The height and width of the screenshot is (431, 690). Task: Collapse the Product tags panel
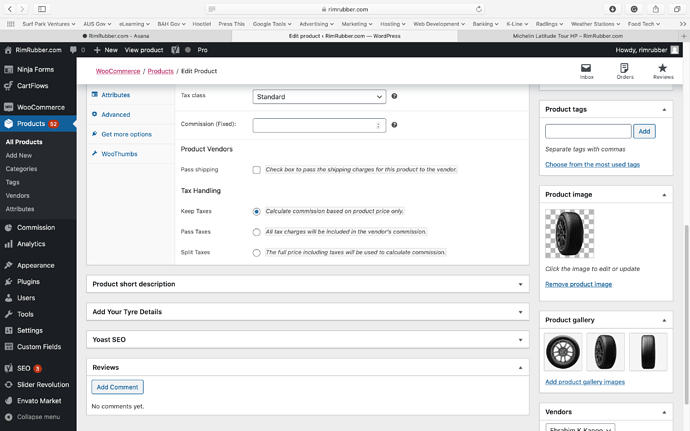pos(664,110)
